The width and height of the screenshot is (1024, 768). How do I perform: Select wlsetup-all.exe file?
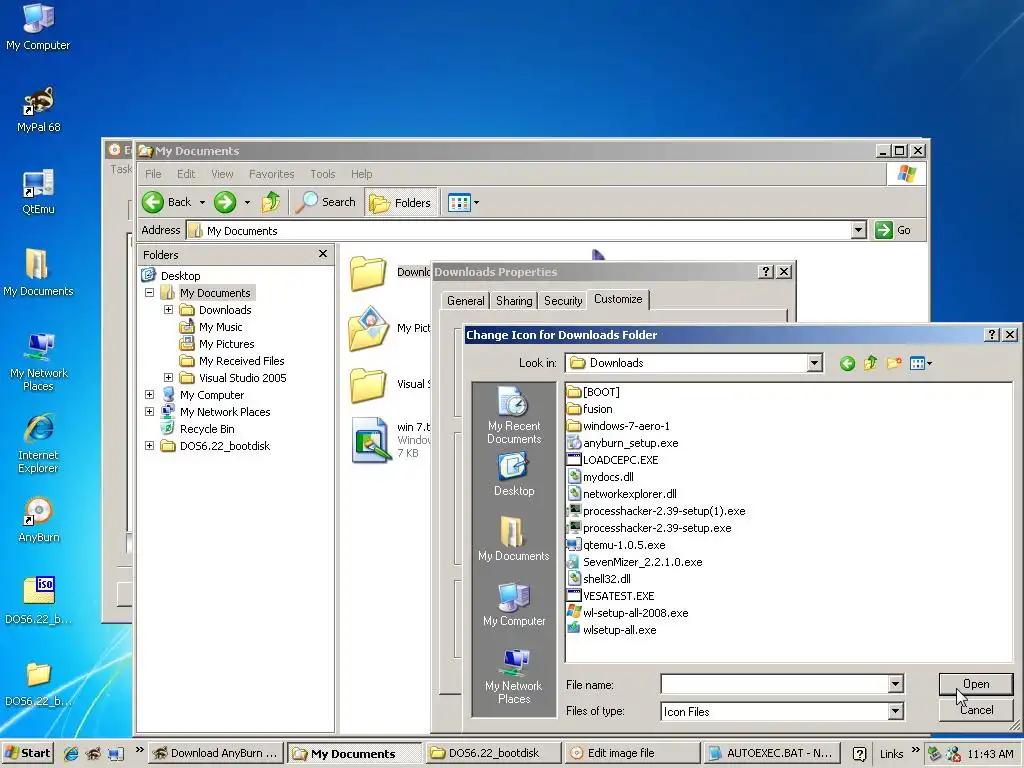[x=612, y=630]
